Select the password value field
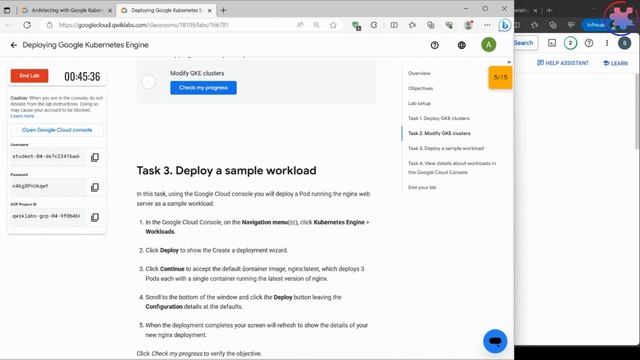Viewport: 640px width, 360px height. [47, 187]
